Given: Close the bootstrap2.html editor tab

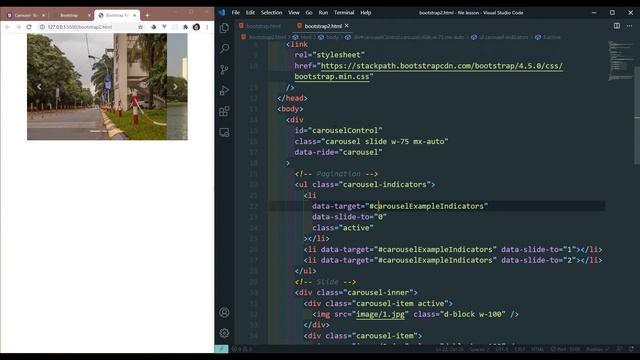Looking at the screenshot, I should (347, 26).
